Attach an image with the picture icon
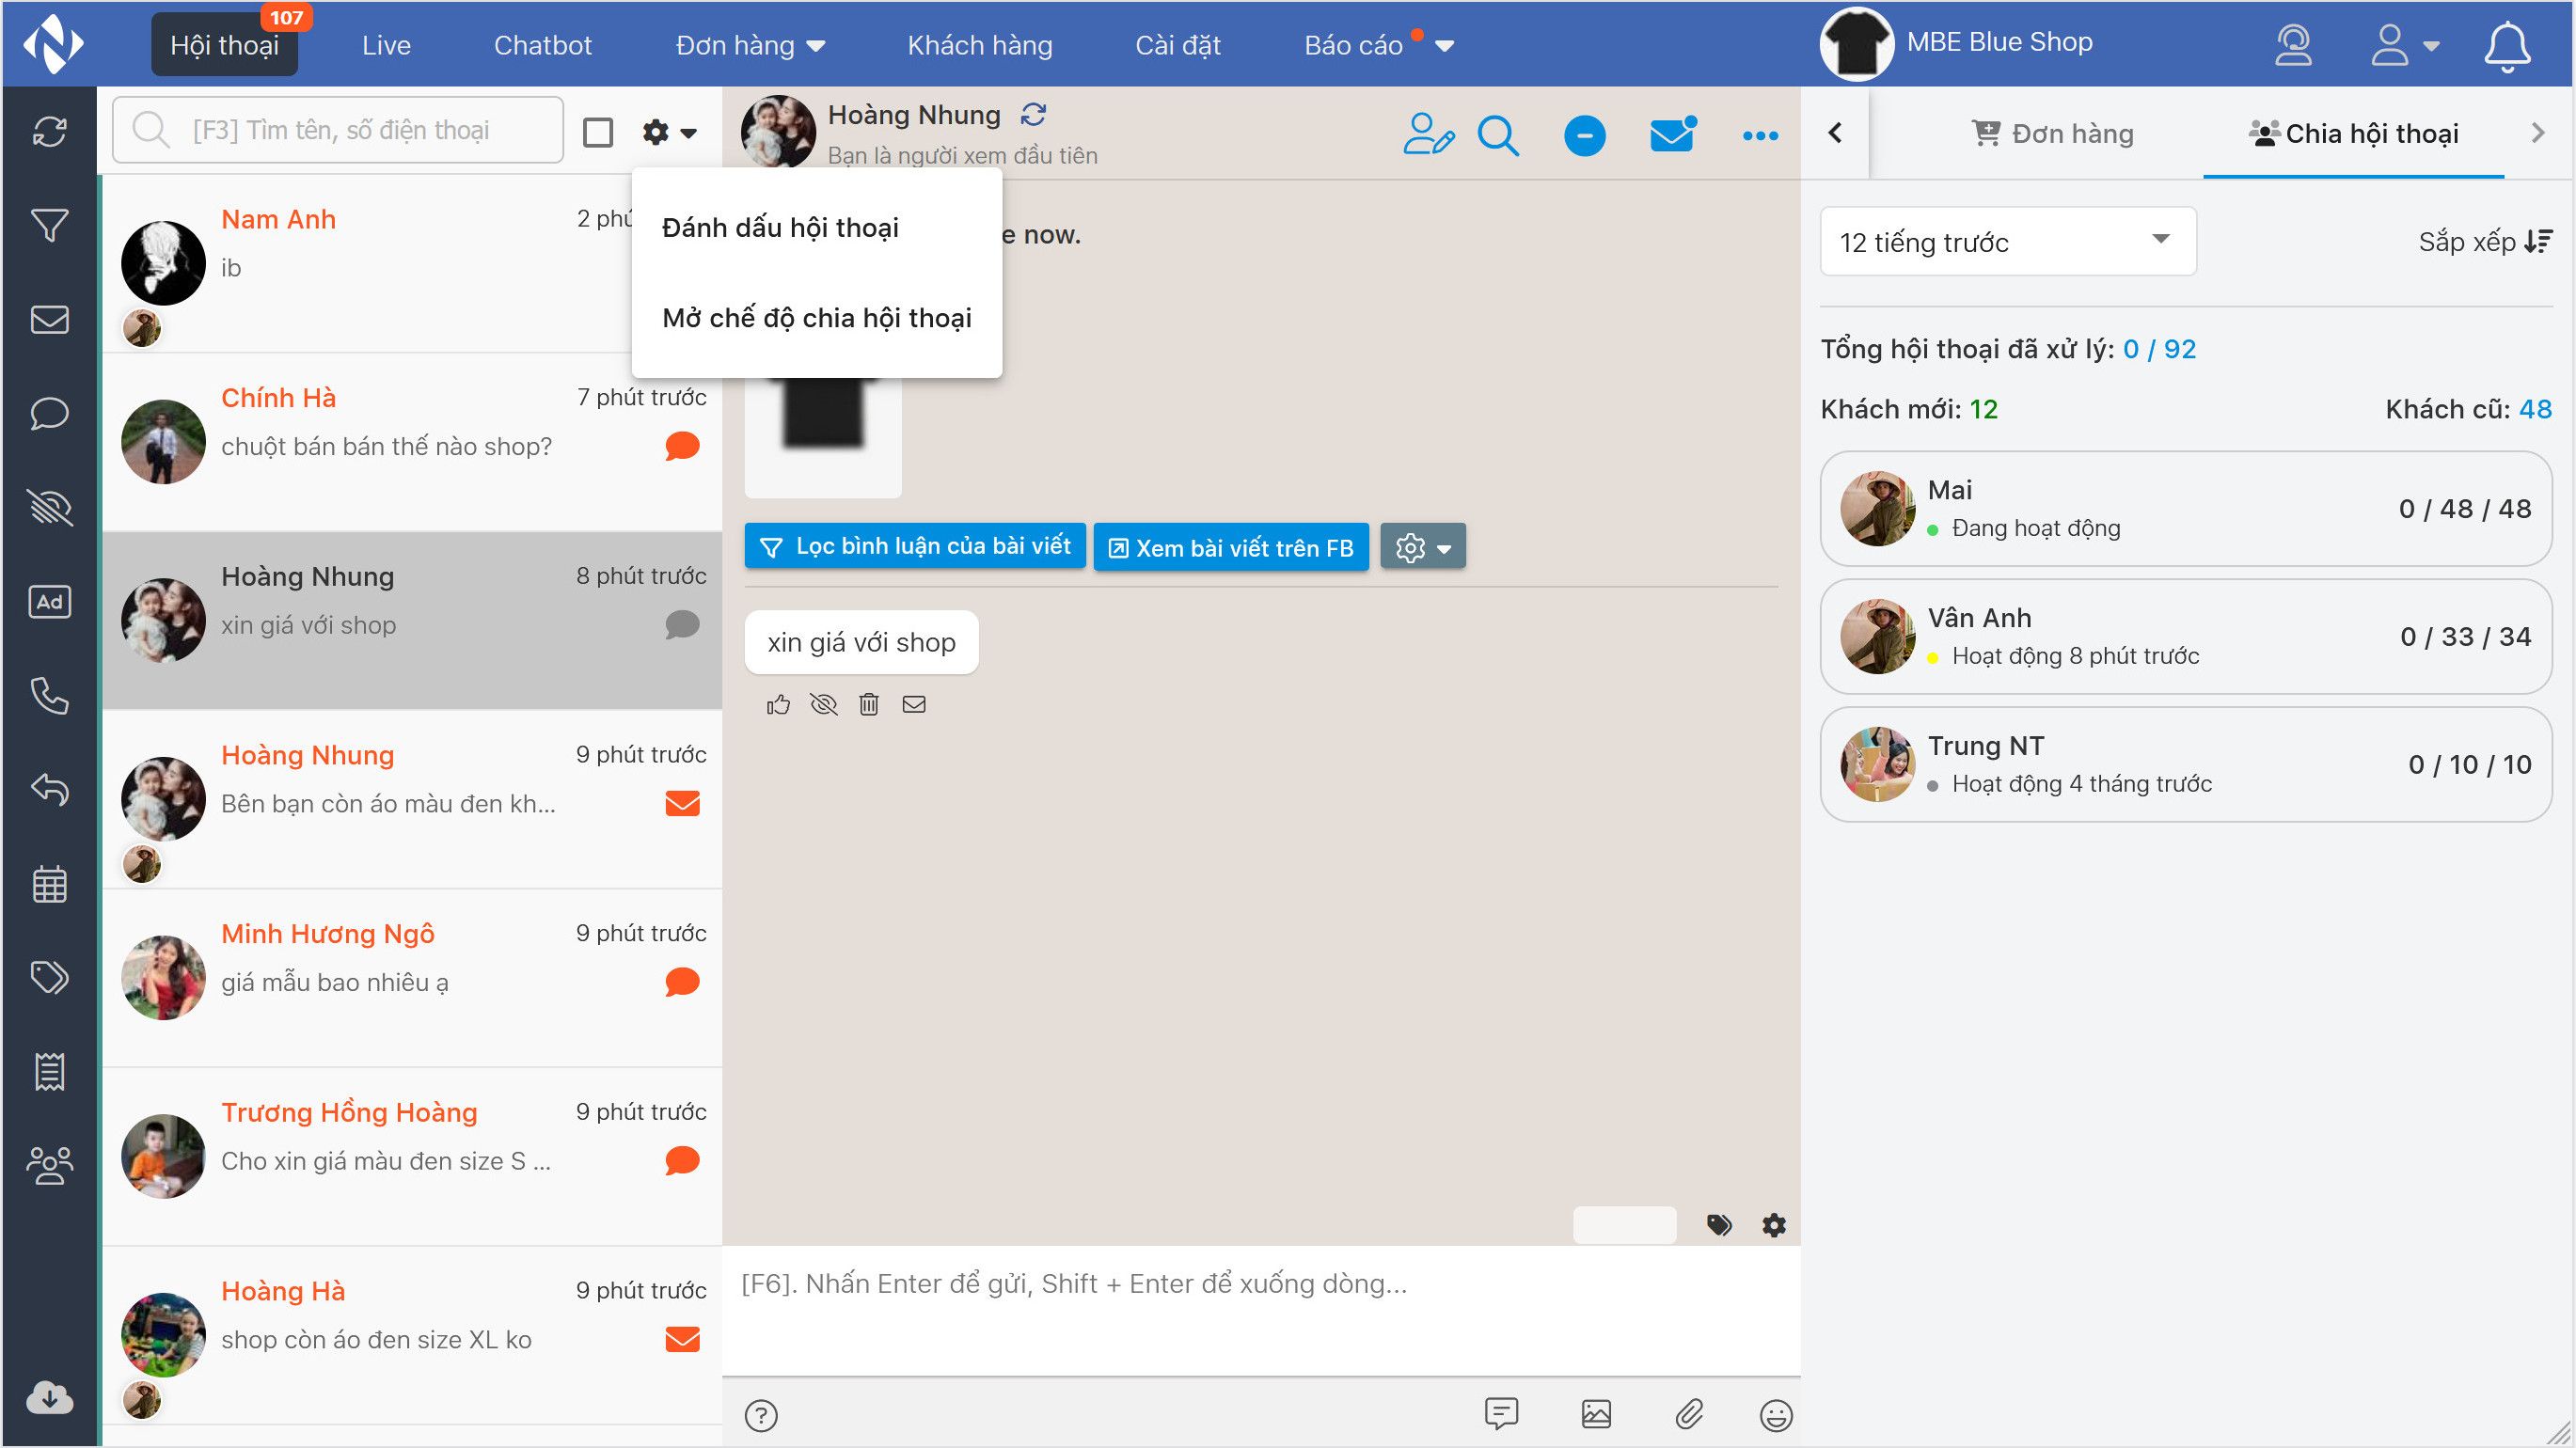 (x=1596, y=1413)
